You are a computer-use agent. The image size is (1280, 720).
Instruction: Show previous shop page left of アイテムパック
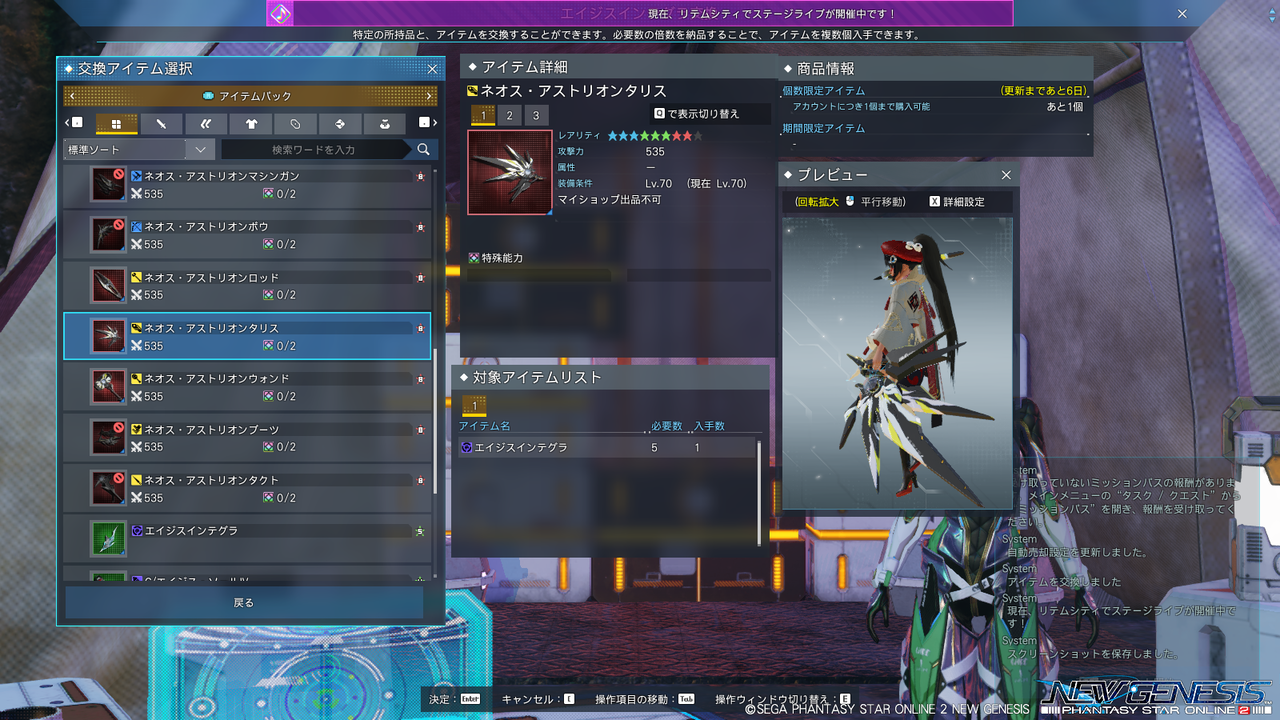pos(70,96)
